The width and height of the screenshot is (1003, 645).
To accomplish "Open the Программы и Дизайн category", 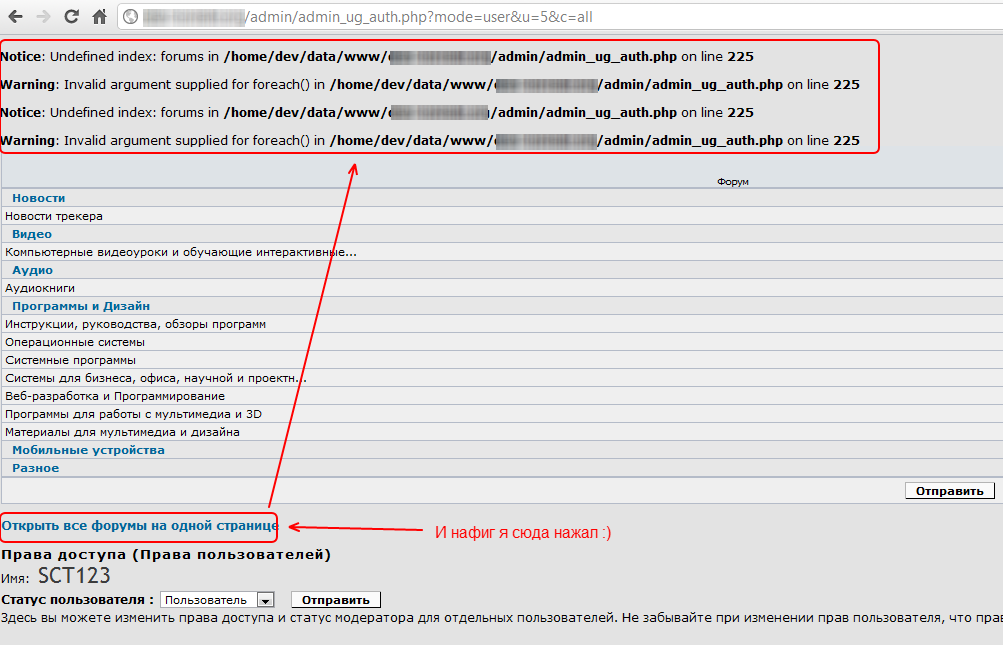I will 81,306.
